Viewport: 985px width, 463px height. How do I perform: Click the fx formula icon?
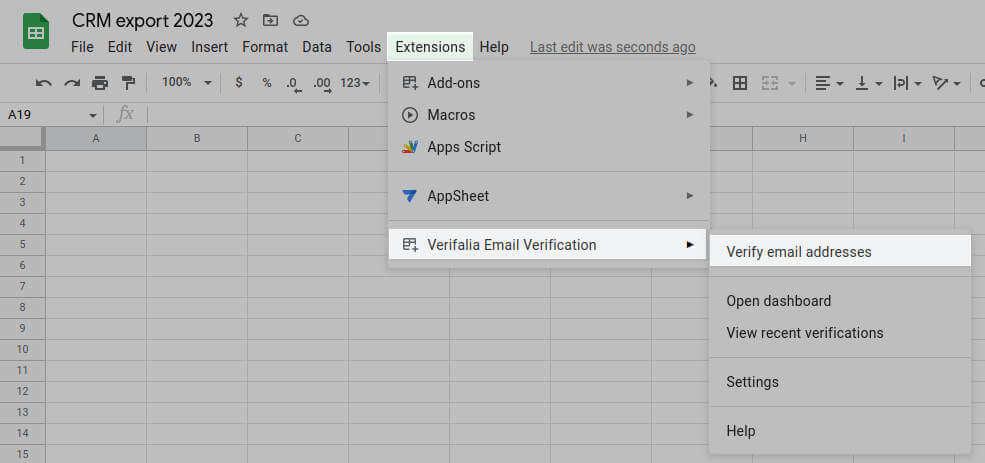[126, 114]
